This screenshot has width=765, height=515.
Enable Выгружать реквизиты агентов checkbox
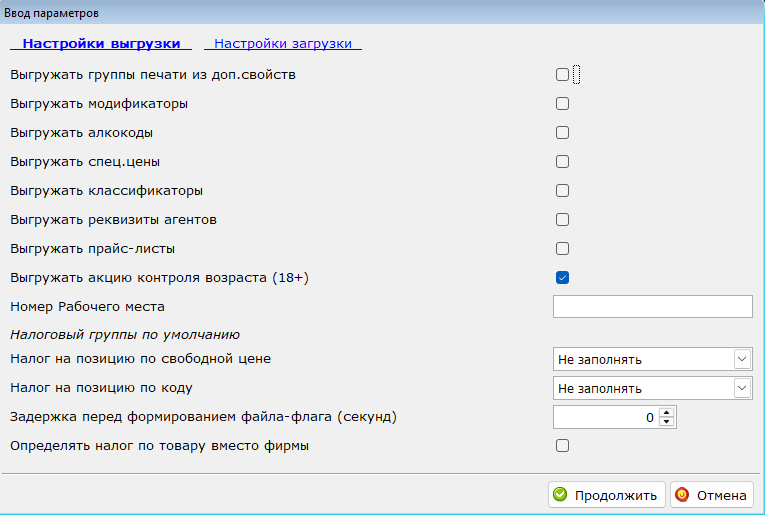[562, 219]
